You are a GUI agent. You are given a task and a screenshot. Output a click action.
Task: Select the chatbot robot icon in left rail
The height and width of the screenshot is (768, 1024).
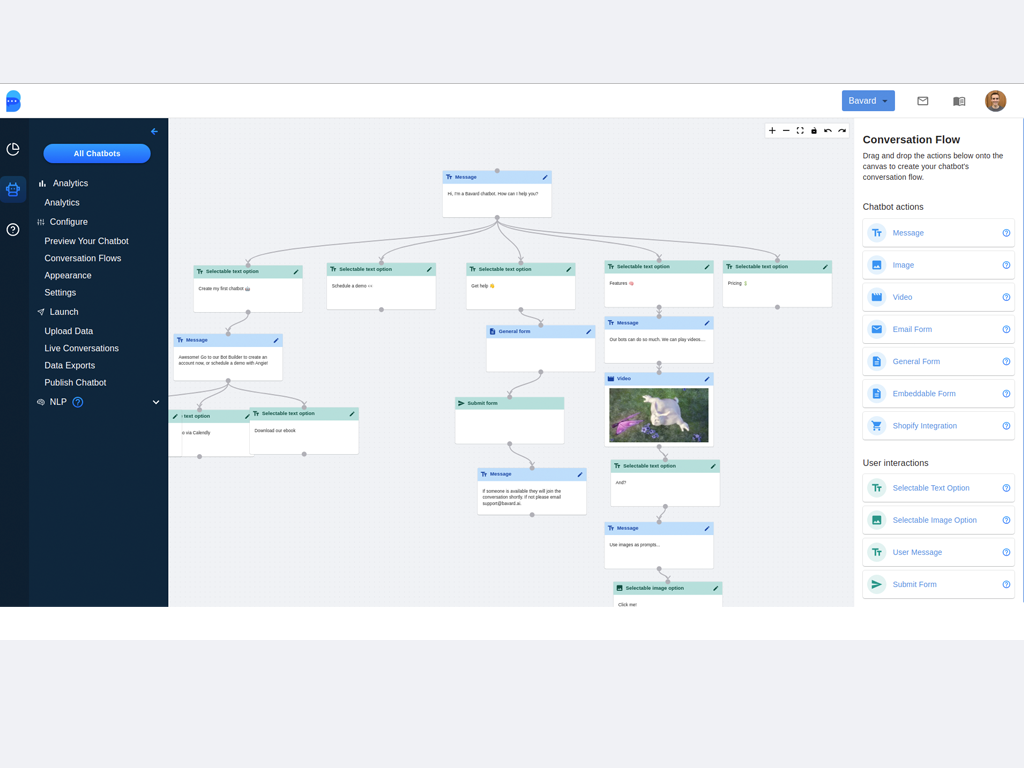point(13,189)
